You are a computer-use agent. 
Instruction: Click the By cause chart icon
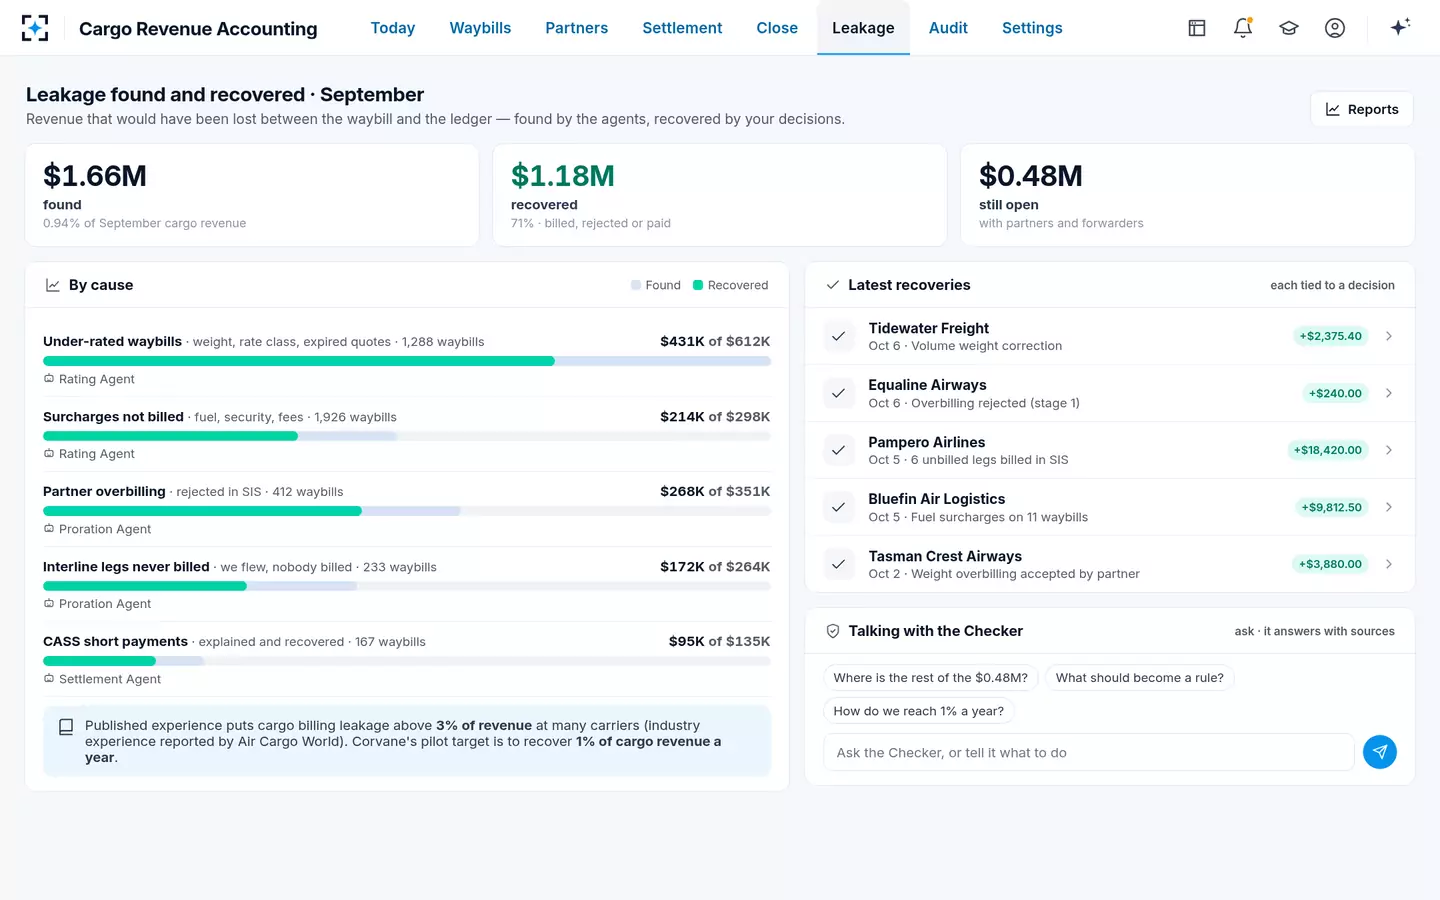(53, 285)
